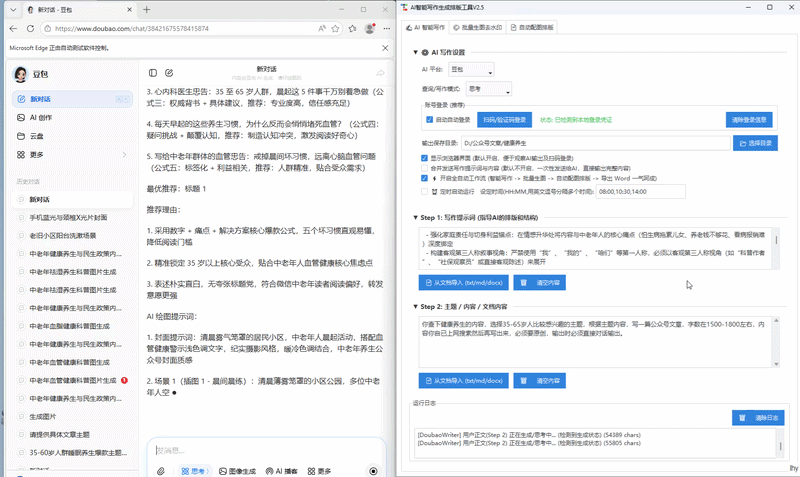Click the 扫码/验证码登录 button
Viewport: 800px width, 477px height.
[505, 120]
